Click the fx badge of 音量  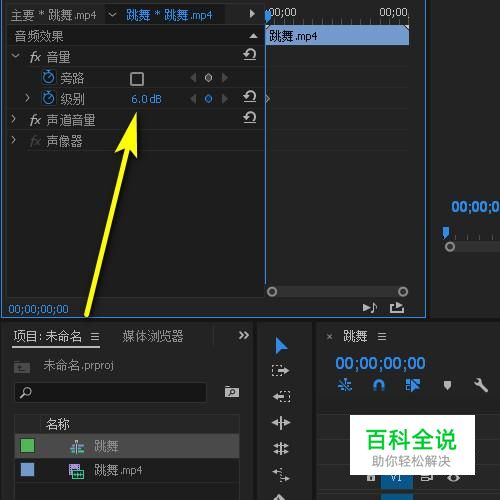35,57
